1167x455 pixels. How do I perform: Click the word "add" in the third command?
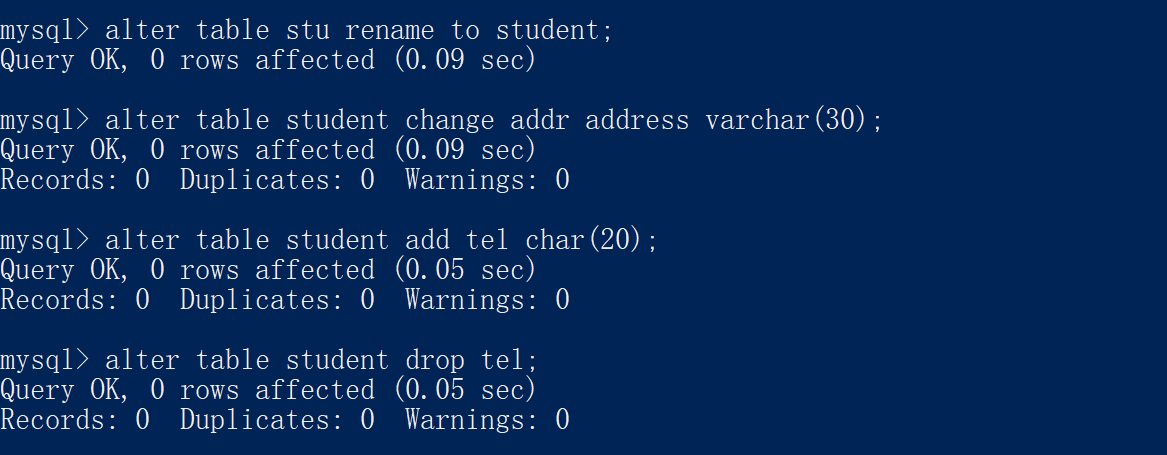pos(427,241)
